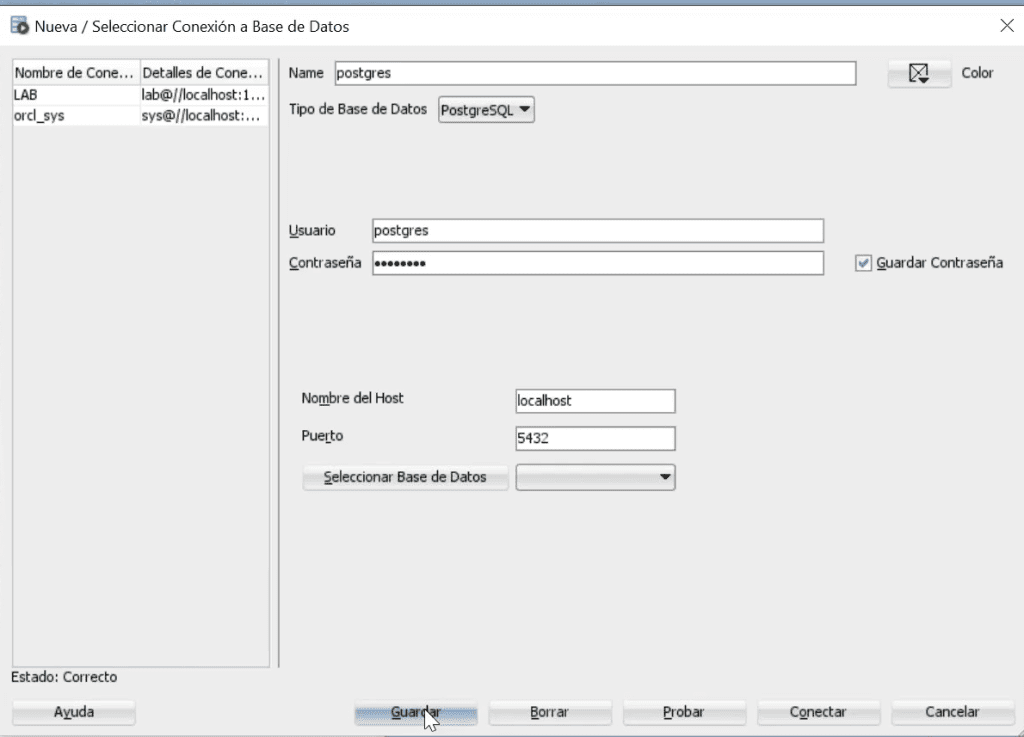The width and height of the screenshot is (1024, 737).
Task: Click the Borrar button
Action: tap(550, 712)
